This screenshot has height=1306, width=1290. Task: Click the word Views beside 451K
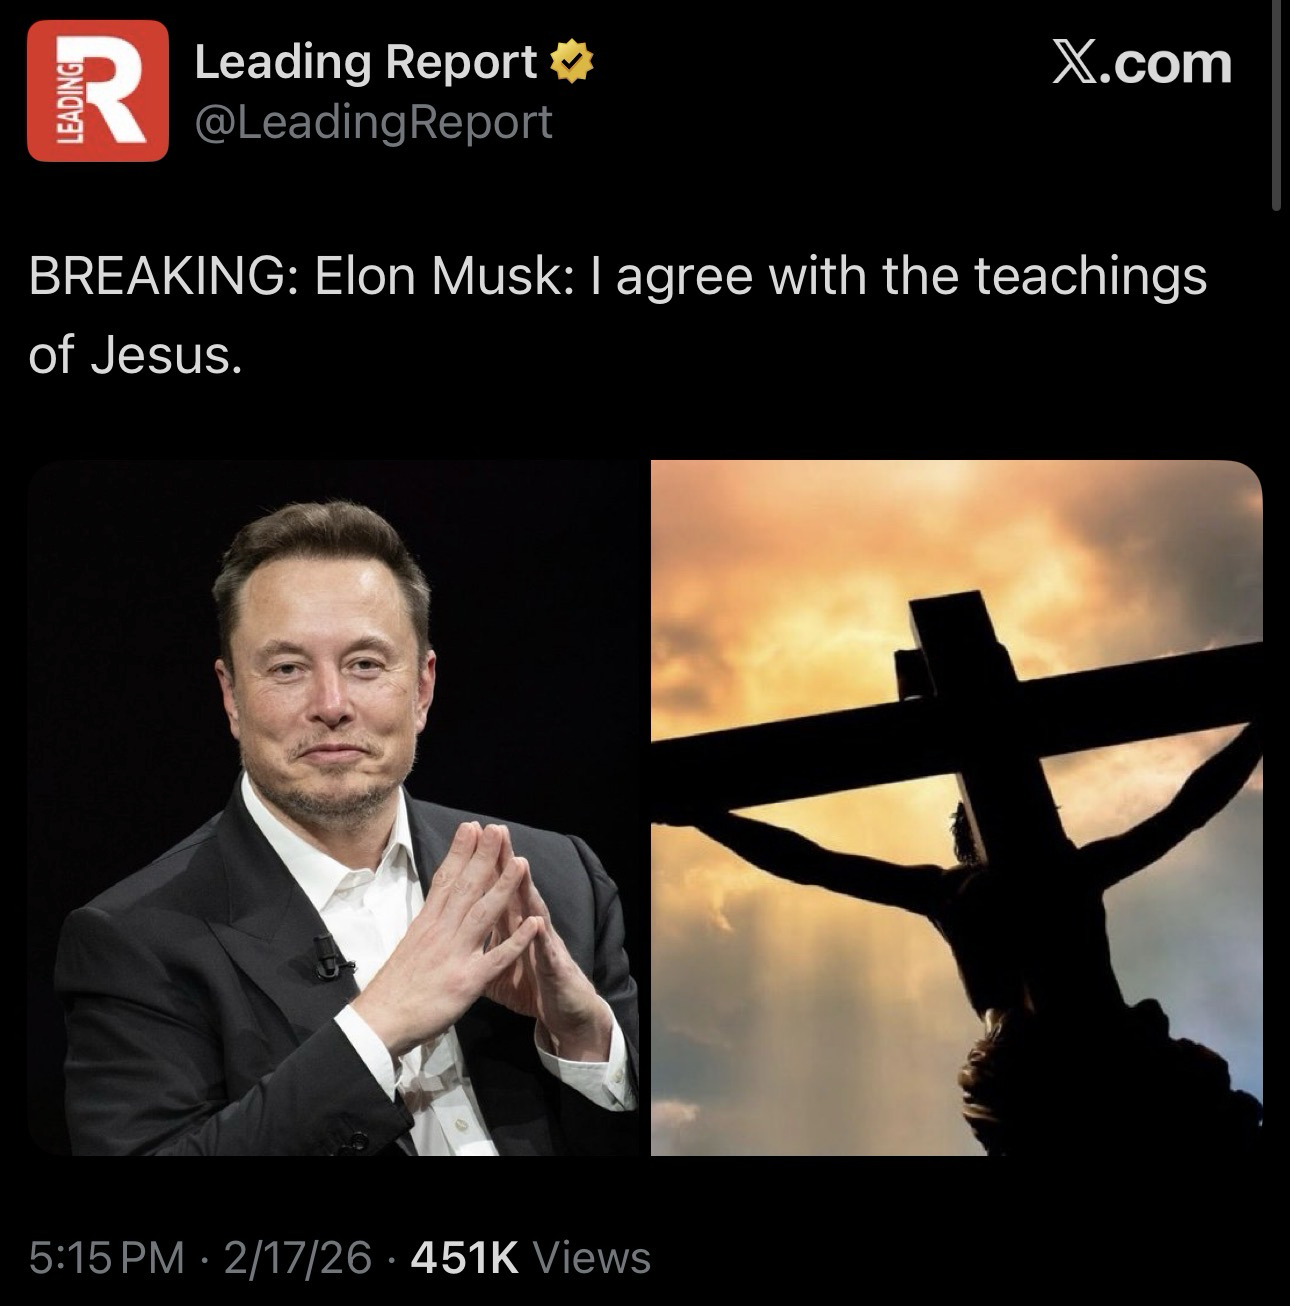(x=593, y=1257)
